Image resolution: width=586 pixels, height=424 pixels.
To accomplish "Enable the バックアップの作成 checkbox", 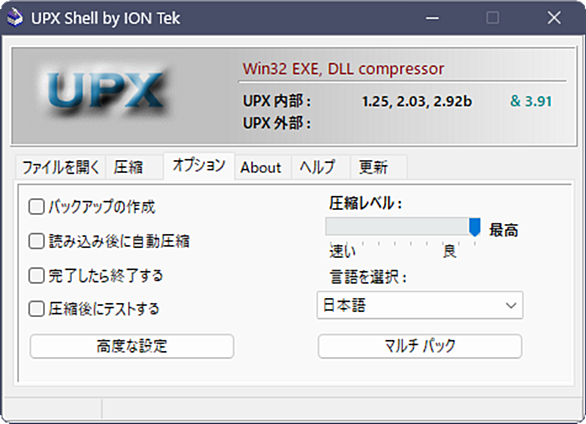I will click(x=37, y=207).
